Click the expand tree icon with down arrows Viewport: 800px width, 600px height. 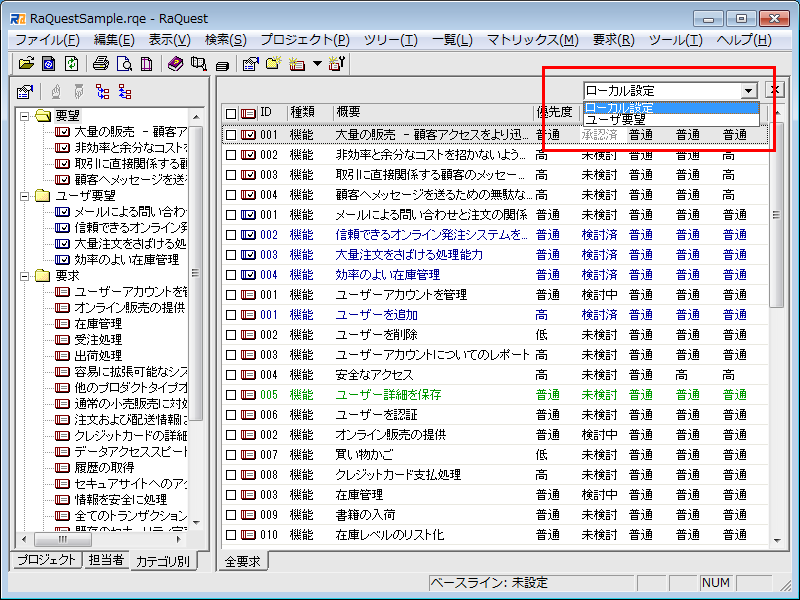pos(103,92)
